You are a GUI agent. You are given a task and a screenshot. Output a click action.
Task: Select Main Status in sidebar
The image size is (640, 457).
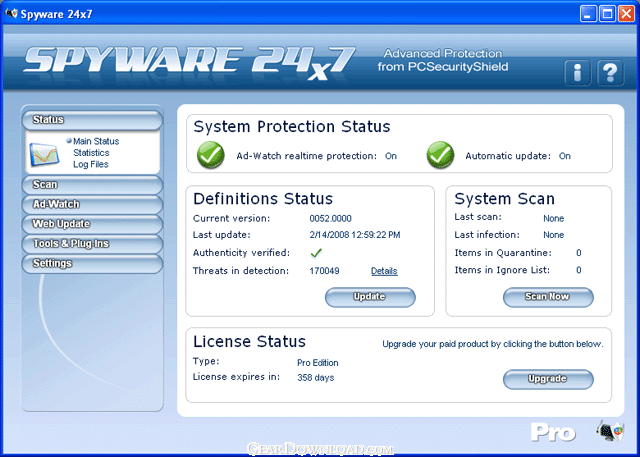(x=96, y=141)
